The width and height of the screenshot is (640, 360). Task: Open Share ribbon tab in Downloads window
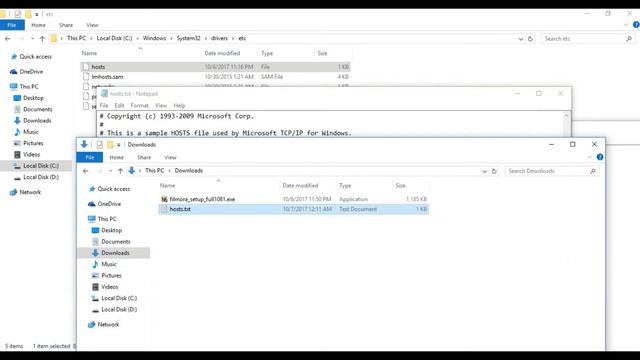tap(144, 157)
